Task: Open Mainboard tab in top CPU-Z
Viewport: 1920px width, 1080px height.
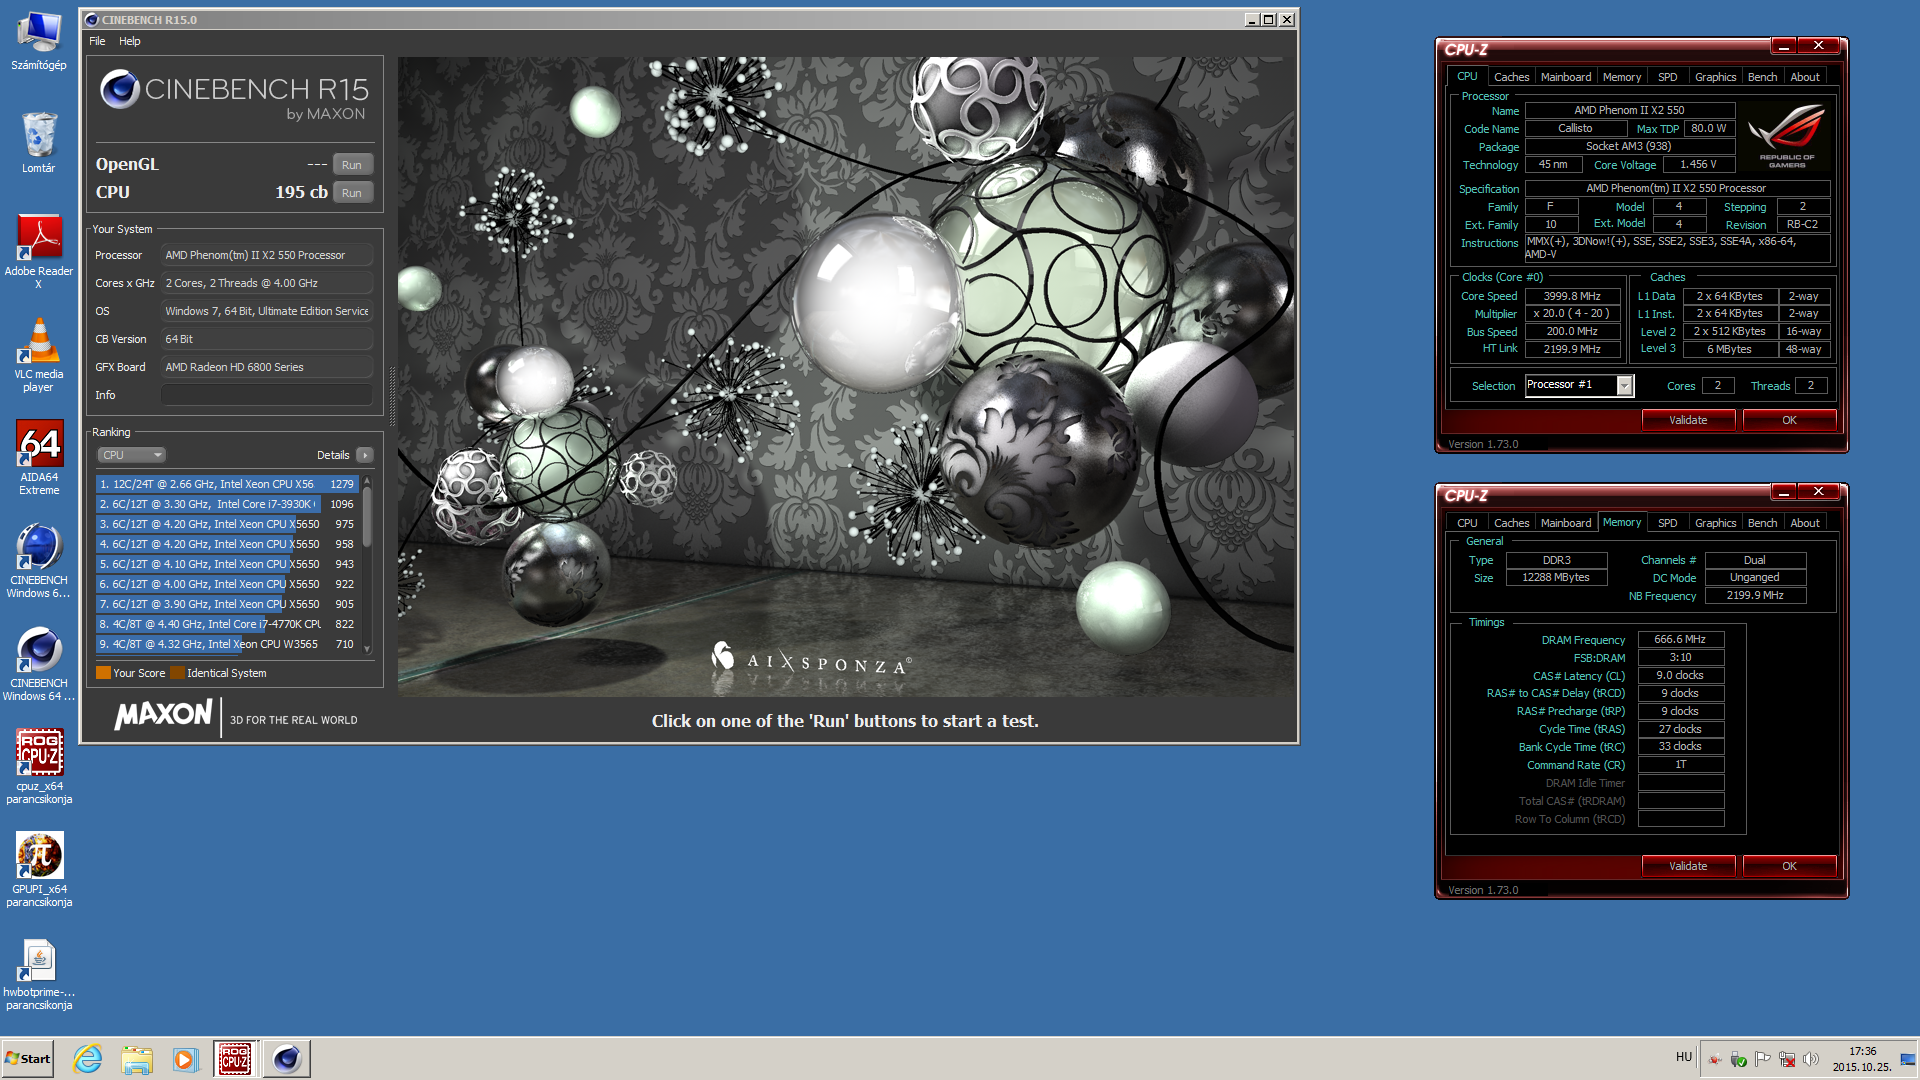Action: point(1566,77)
